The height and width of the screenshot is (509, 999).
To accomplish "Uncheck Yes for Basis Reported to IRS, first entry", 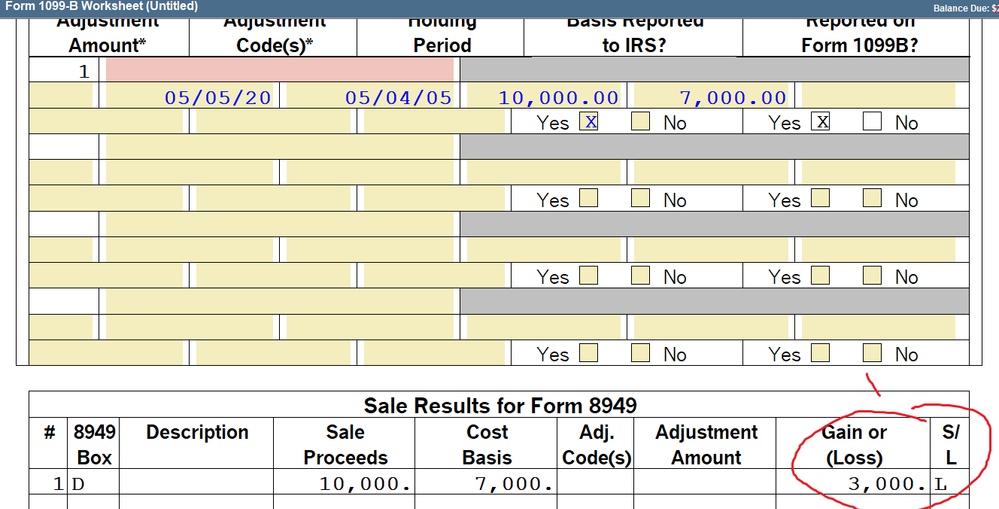I will pos(590,122).
